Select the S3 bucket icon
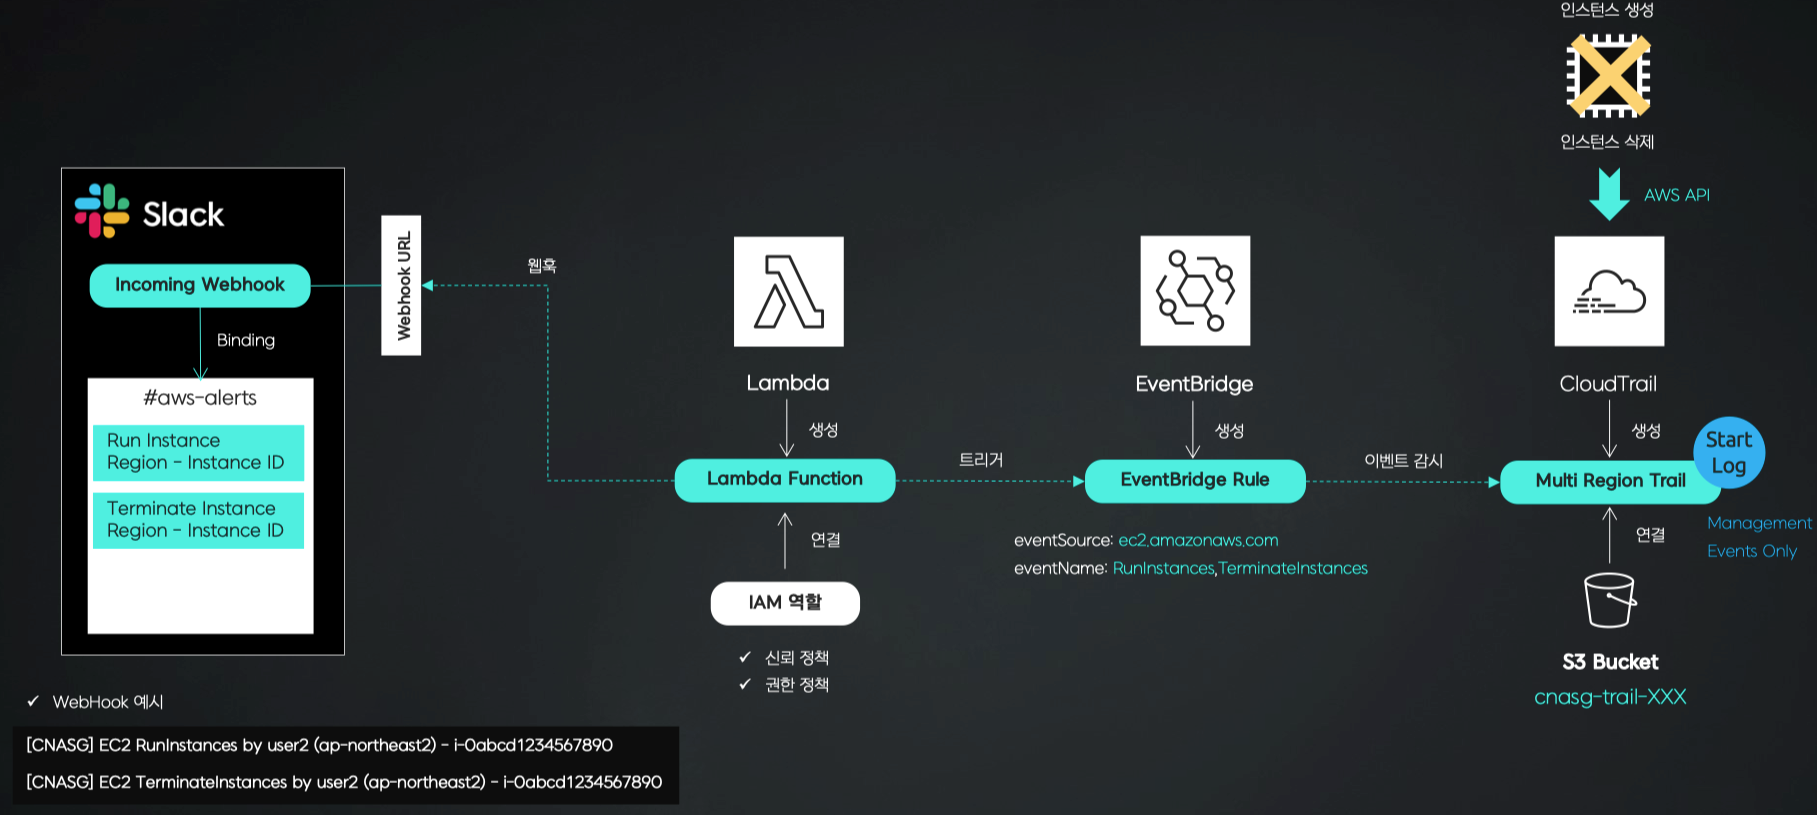This screenshot has width=1817, height=815. 1610,600
